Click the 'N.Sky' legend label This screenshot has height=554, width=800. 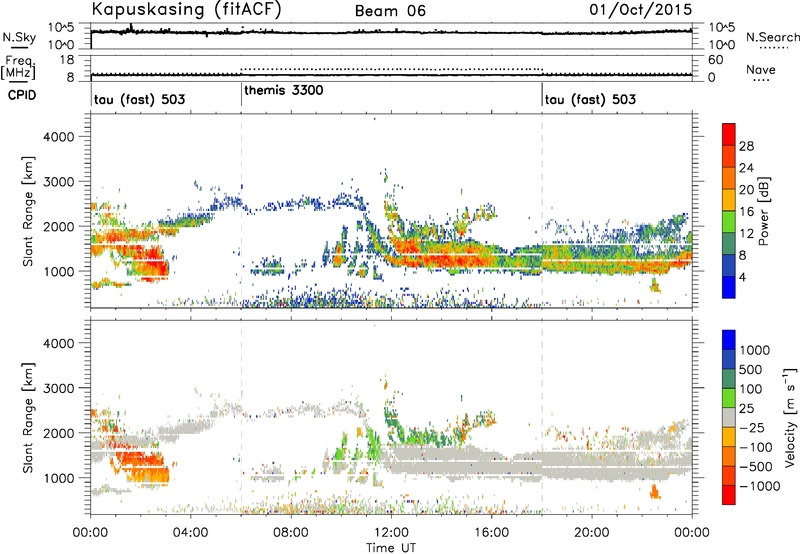click(19, 37)
